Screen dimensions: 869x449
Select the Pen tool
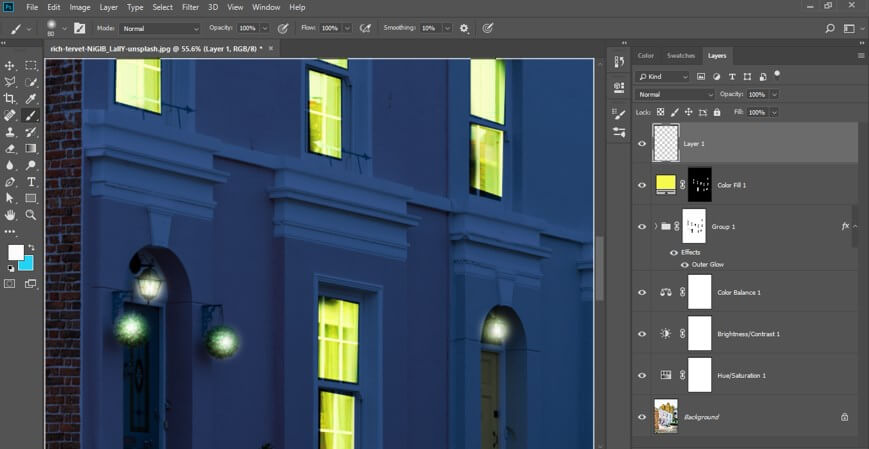click(10, 182)
